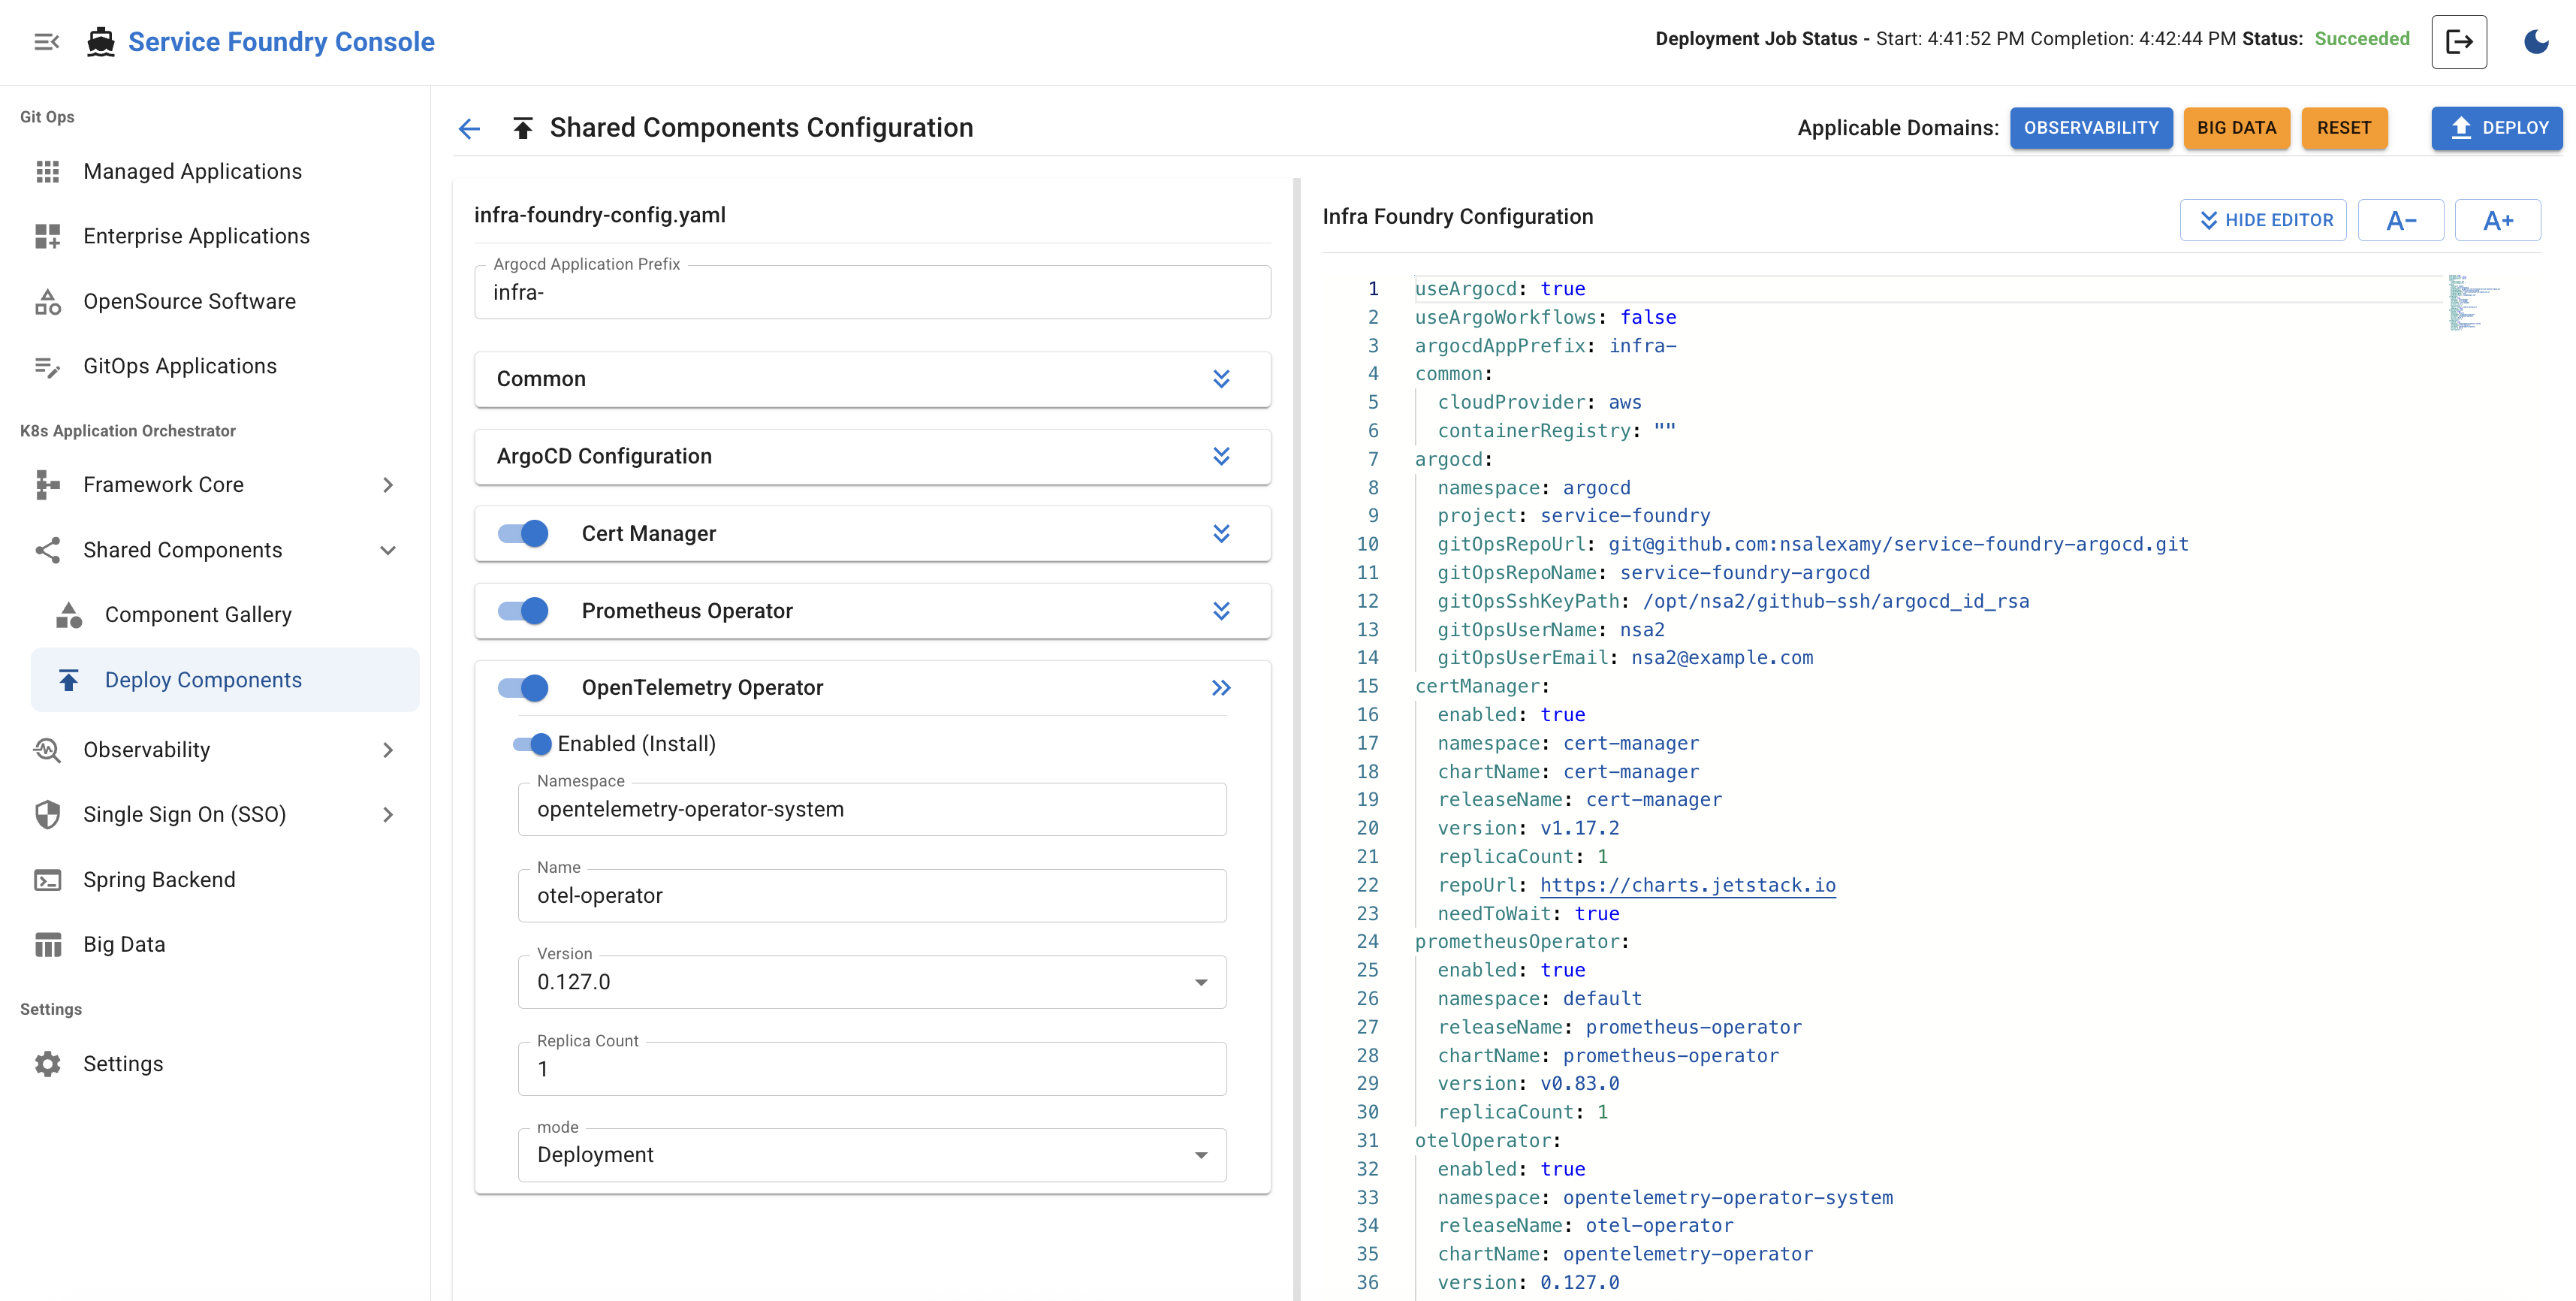Open the charts.jetstack.io repoUrl link
The width and height of the screenshot is (2576, 1301).
coord(1687,885)
